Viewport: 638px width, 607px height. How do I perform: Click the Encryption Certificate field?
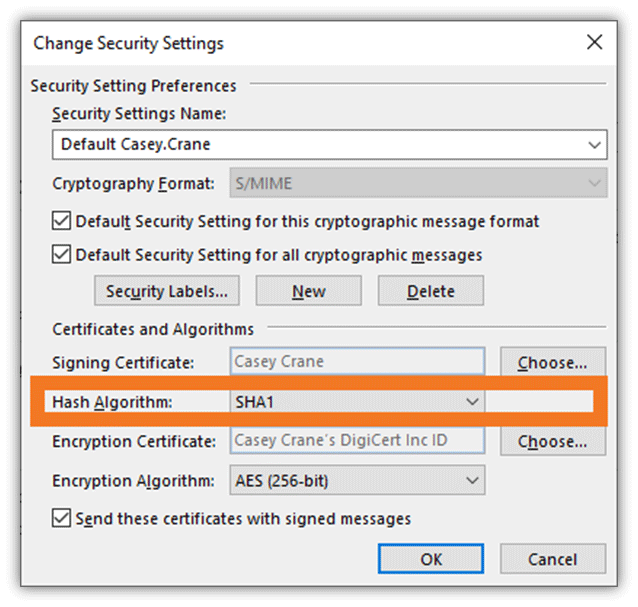coord(357,441)
